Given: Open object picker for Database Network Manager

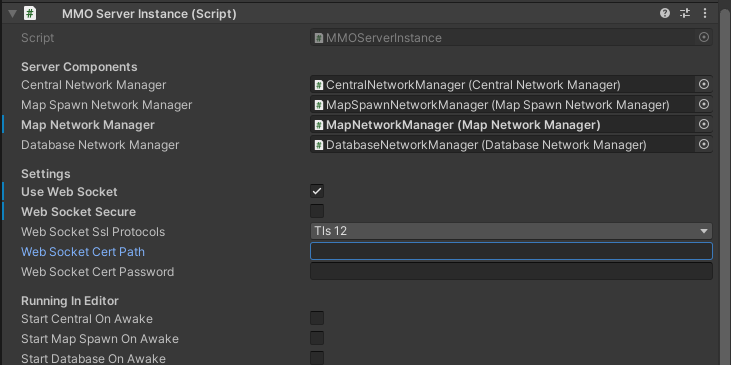Looking at the screenshot, I should point(704,145).
